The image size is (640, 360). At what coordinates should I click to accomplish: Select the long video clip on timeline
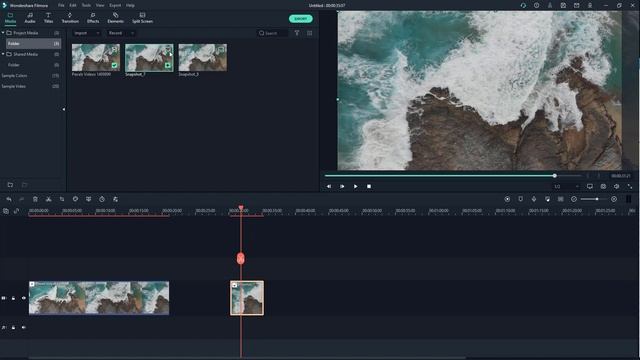click(x=99, y=298)
